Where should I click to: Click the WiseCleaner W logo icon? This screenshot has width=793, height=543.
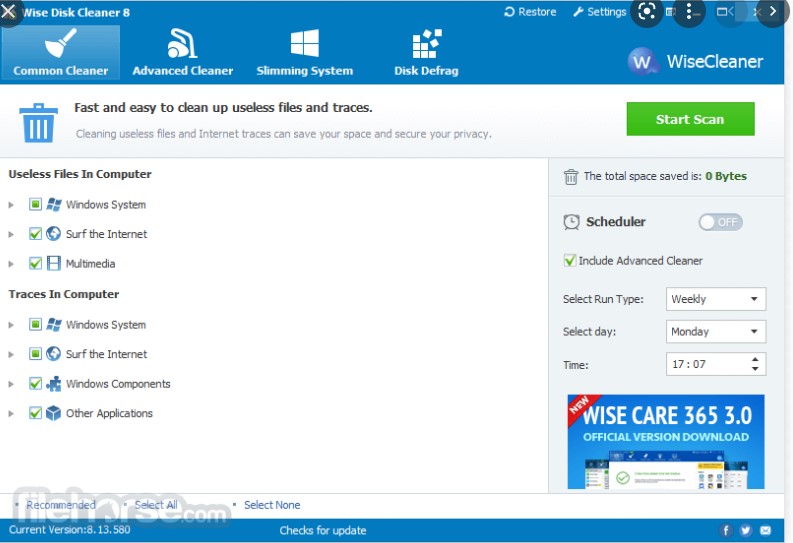point(642,62)
